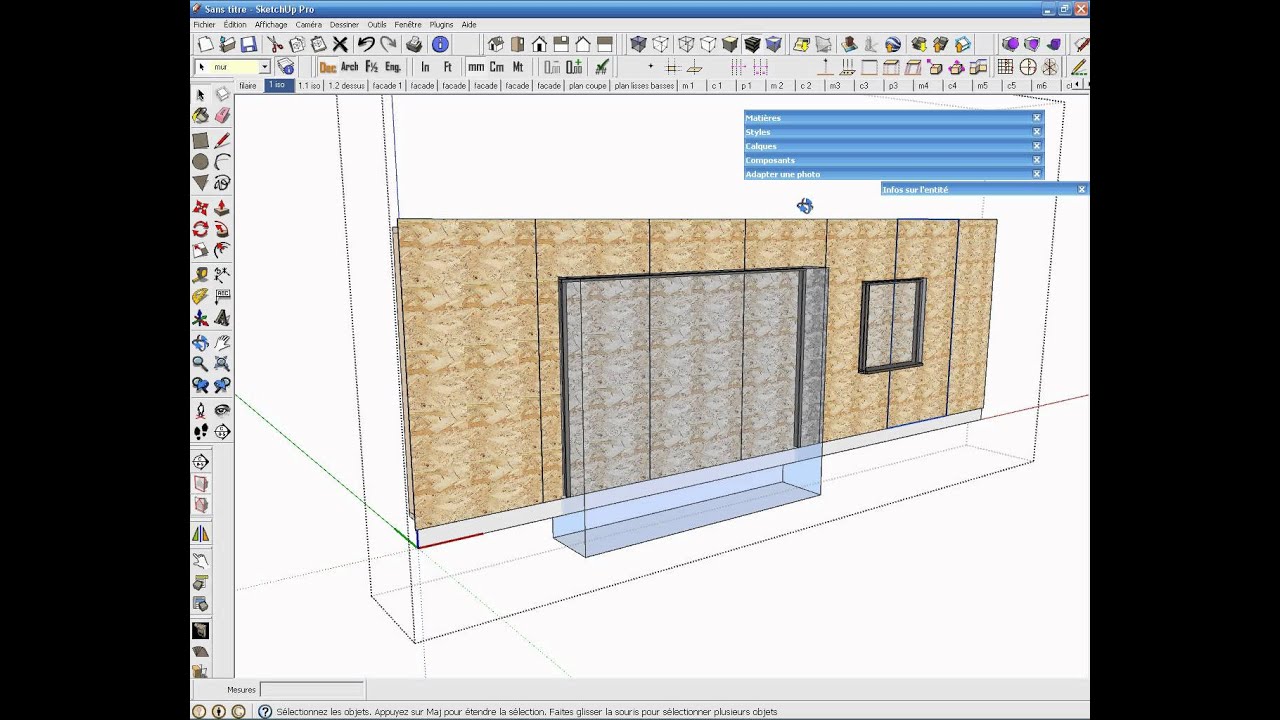Open the Fichier menu

[x=204, y=24]
